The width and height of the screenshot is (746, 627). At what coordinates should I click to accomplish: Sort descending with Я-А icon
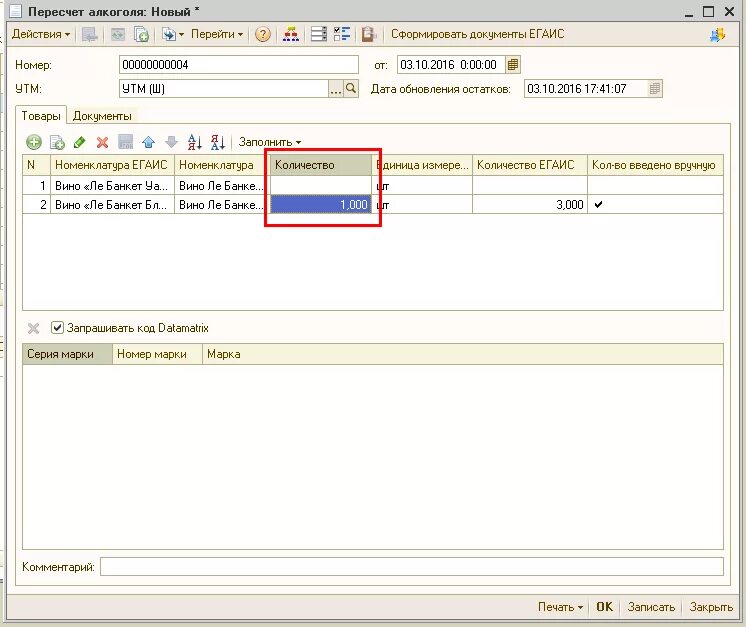coord(218,142)
